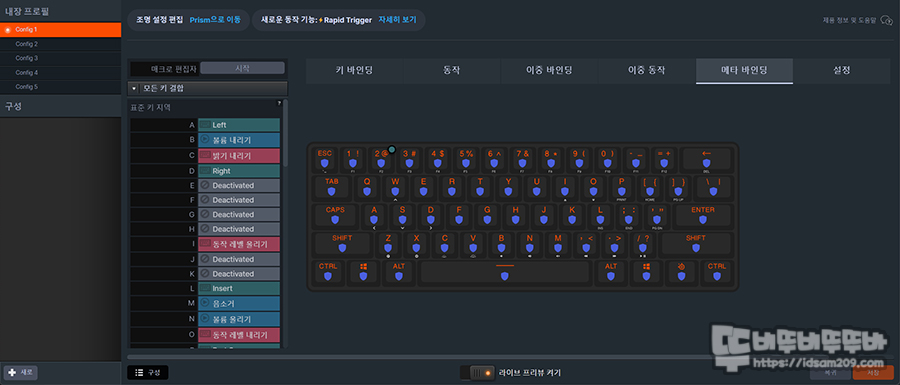This screenshot has height=385, width=900.
Task: Switch to the Config 5 profile
Action: (60, 87)
